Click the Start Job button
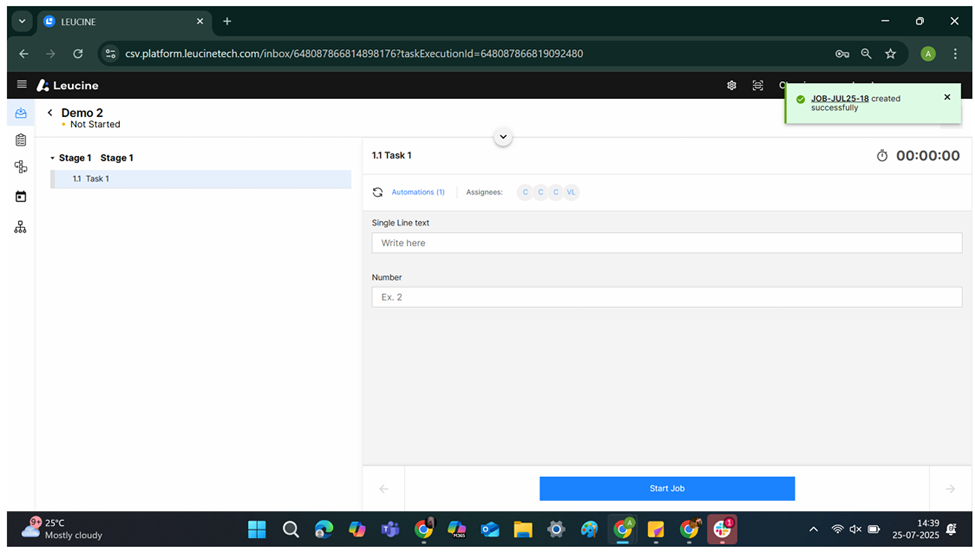Screen dimensions: 975x552 point(666,488)
